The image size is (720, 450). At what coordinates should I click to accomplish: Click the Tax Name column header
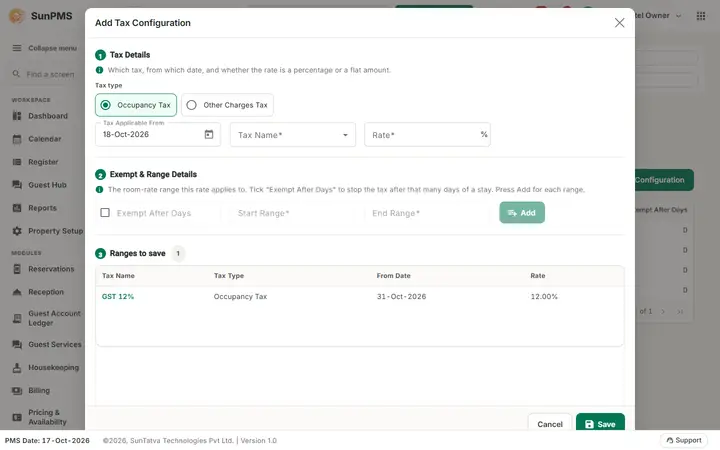[x=118, y=276]
